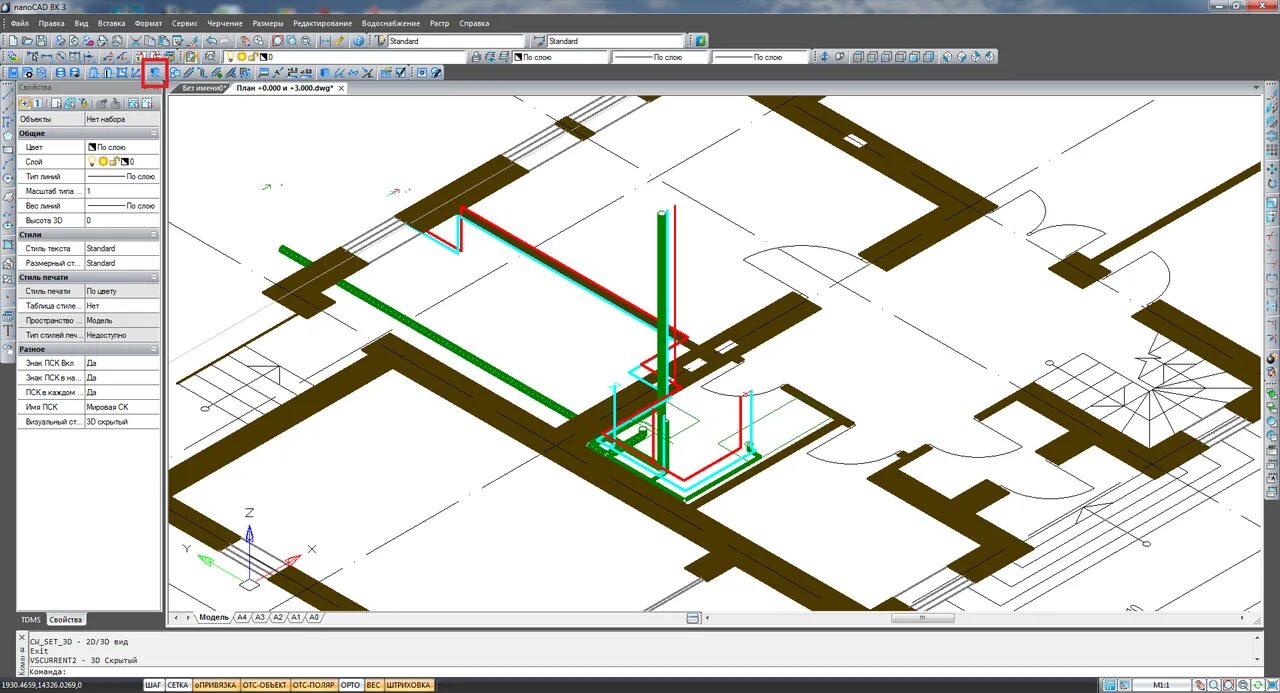Click the Open file folder icon
Viewport: 1280px width, 693px height.
pyautogui.click(x=27, y=41)
